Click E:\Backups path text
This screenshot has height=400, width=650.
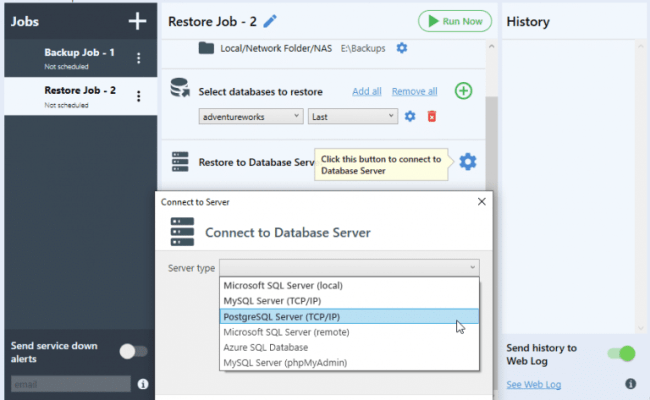coord(363,48)
